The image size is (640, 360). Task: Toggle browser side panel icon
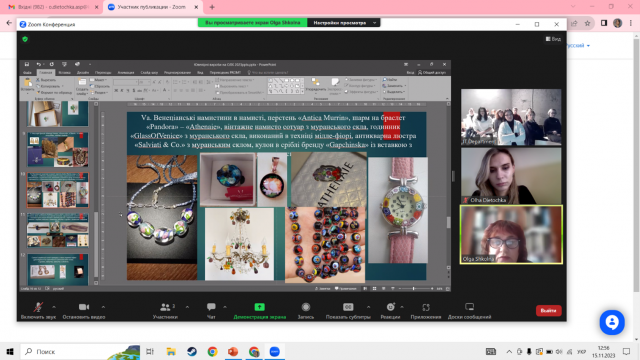(604, 23)
